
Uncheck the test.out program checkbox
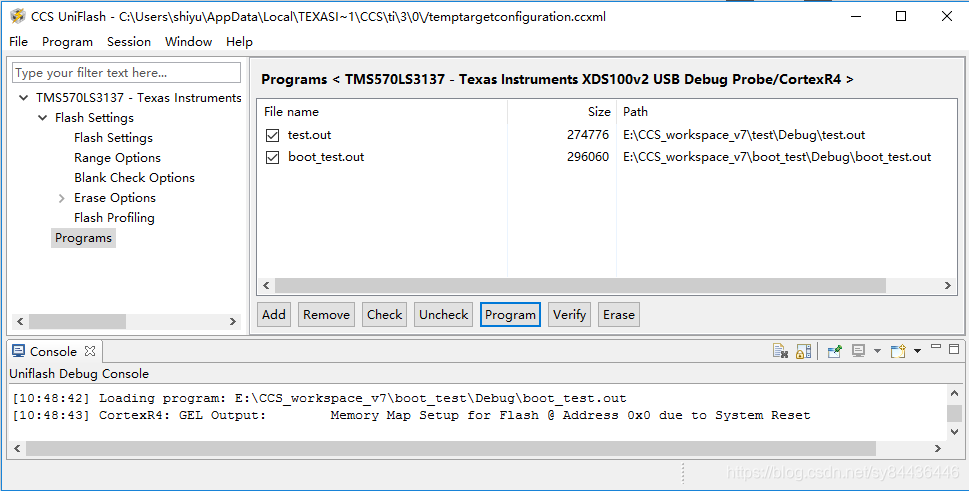(x=273, y=135)
